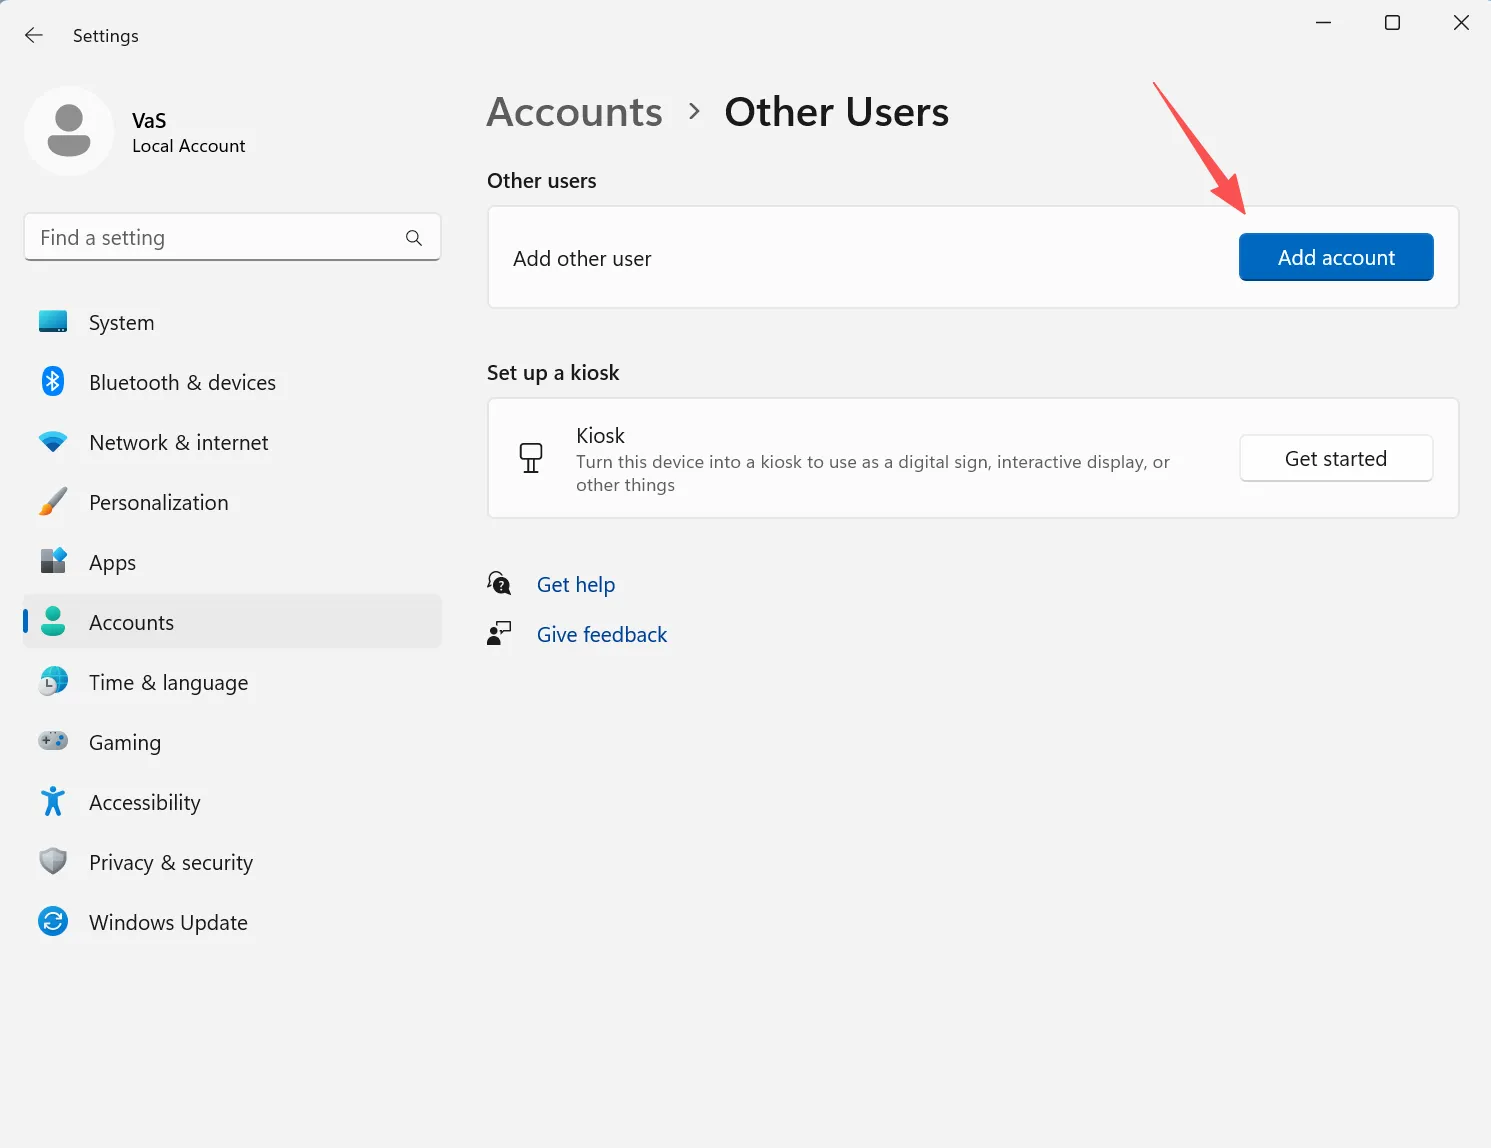Open the Apps settings page
The height and width of the screenshot is (1148, 1491).
232,562
